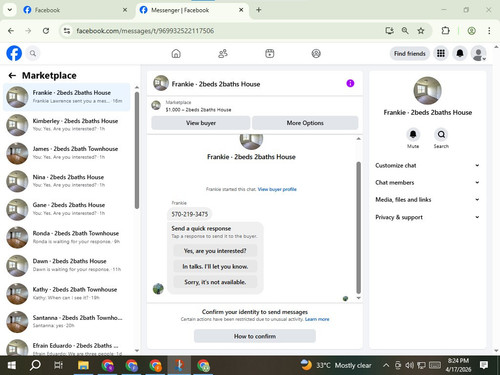Open the Windows notification center icon
The height and width of the screenshot is (375, 500).
pyautogui.click(x=484, y=365)
